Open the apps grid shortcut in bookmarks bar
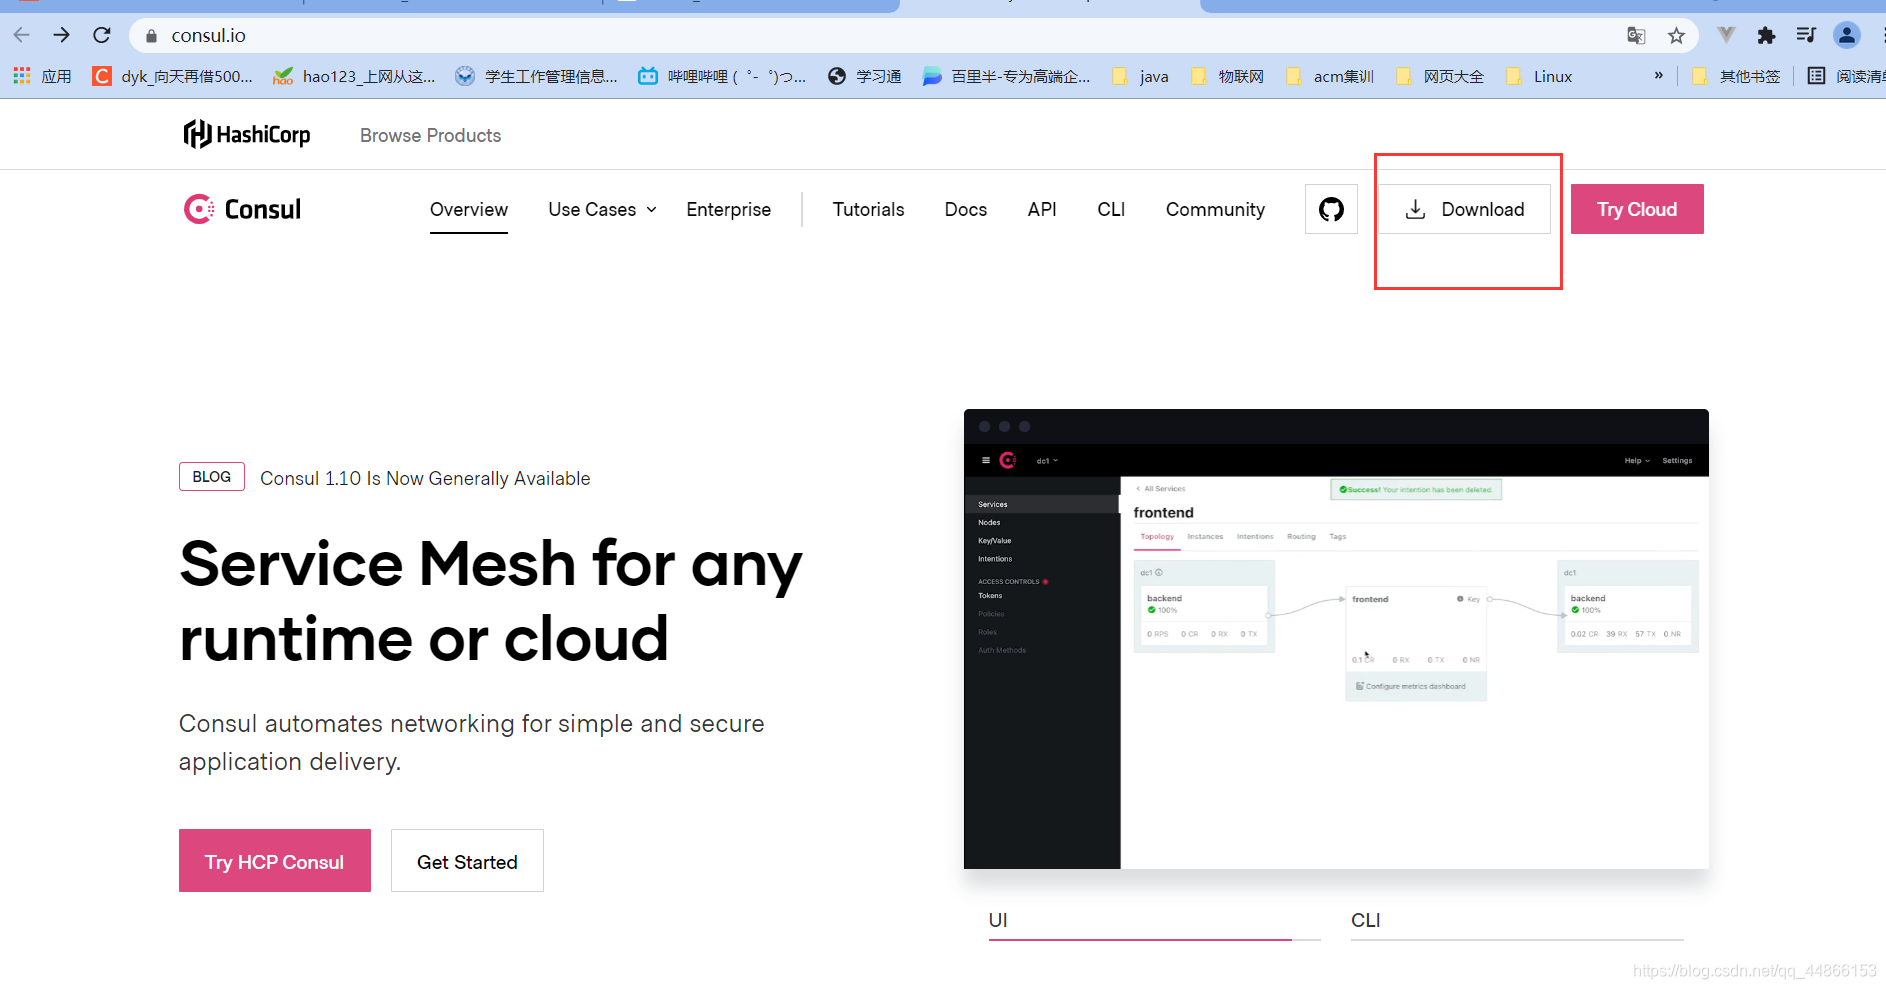The height and width of the screenshot is (989, 1886). point(42,76)
